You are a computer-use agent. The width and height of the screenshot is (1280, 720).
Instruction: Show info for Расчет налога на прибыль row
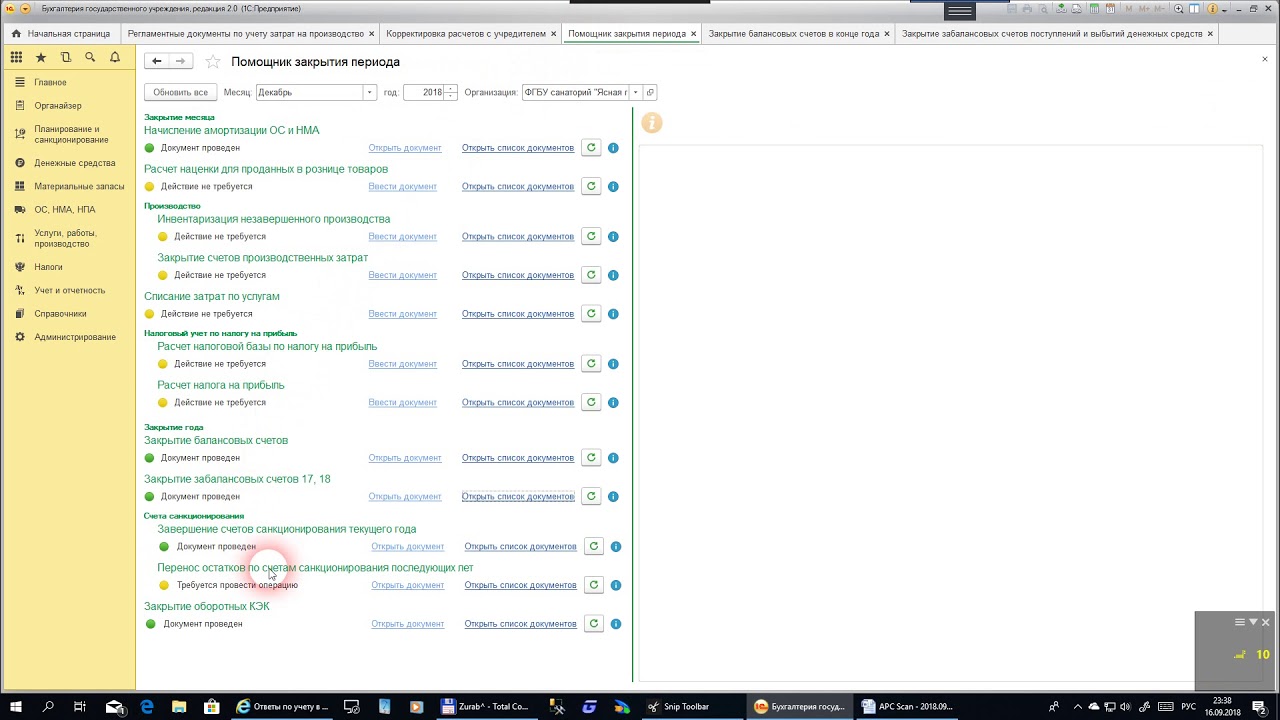tap(613, 402)
